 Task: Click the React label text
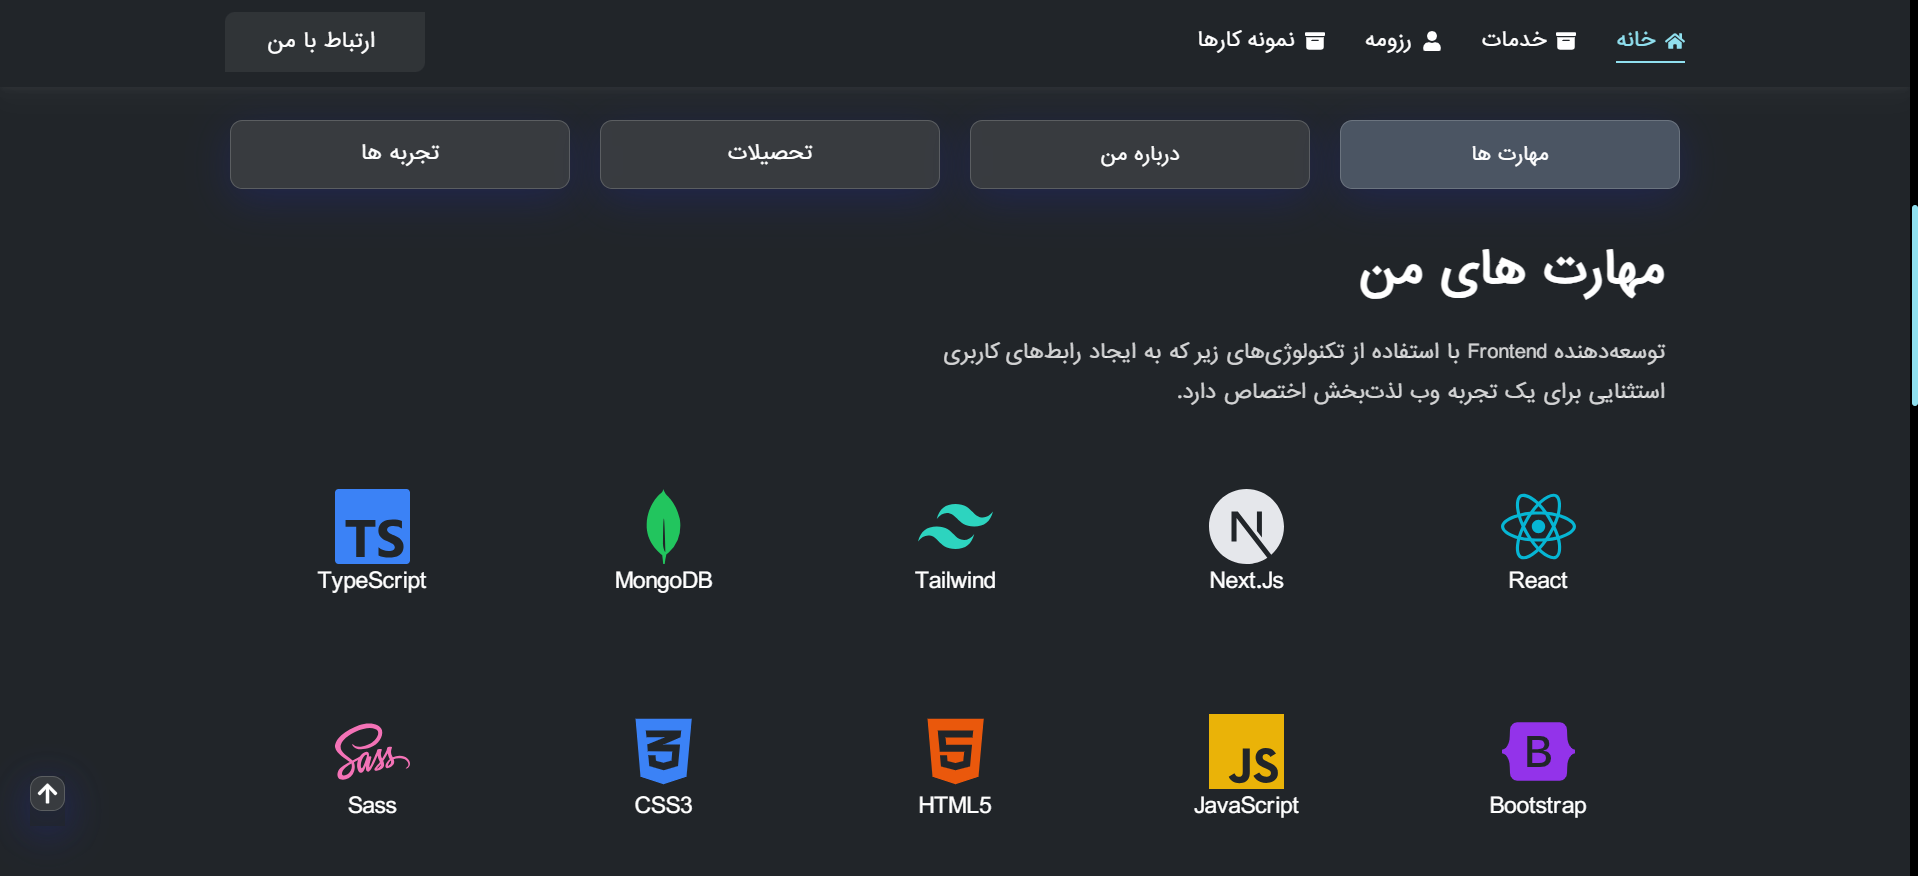[1538, 580]
